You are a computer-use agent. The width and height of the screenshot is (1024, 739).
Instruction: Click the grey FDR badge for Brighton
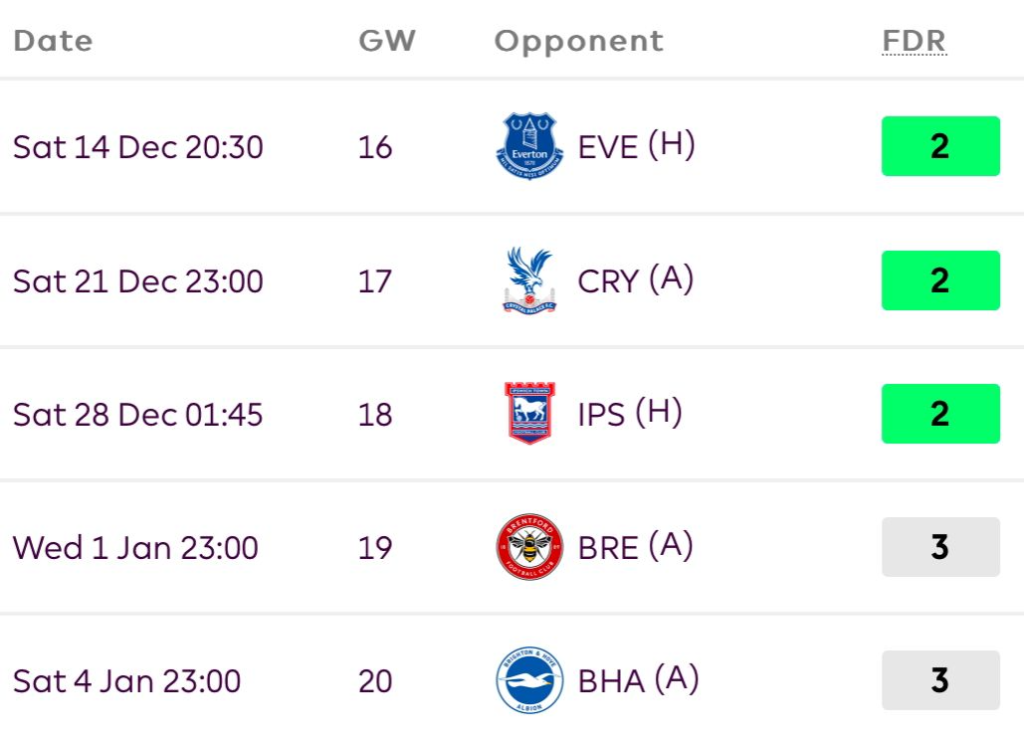(940, 681)
